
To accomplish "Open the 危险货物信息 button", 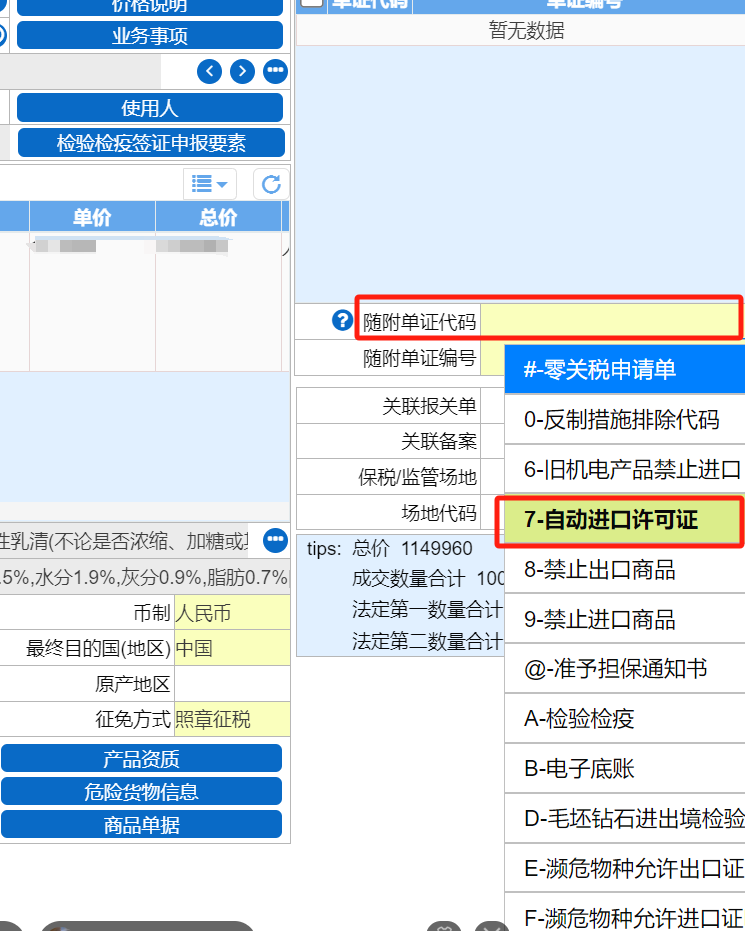I will click(141, 792).
